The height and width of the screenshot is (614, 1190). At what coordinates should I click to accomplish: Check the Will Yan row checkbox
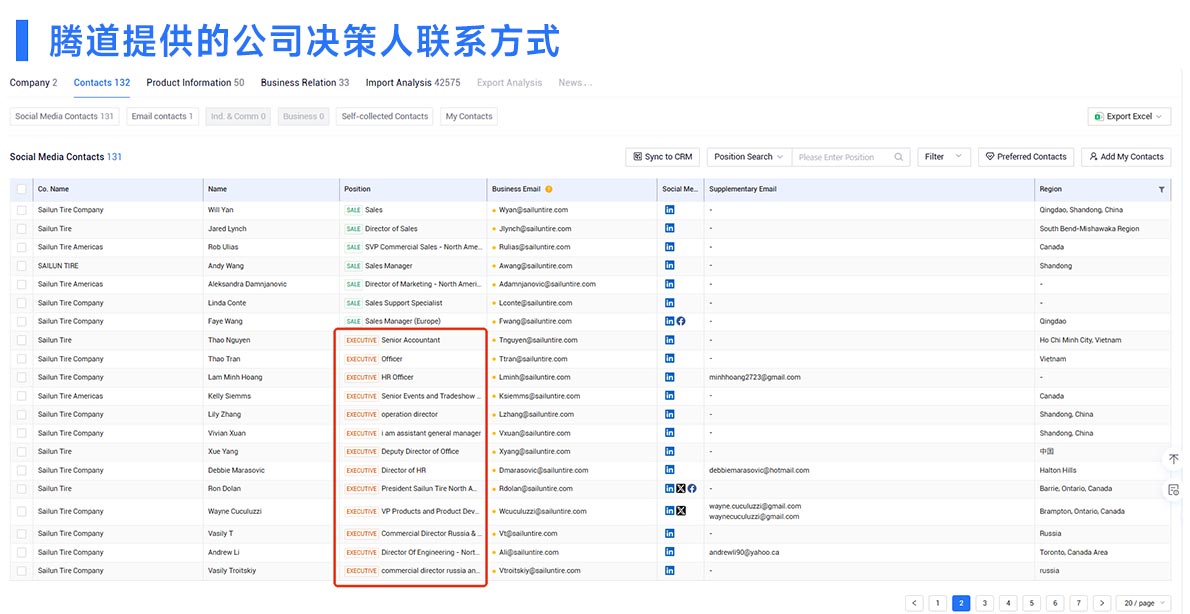coord(21,210)
